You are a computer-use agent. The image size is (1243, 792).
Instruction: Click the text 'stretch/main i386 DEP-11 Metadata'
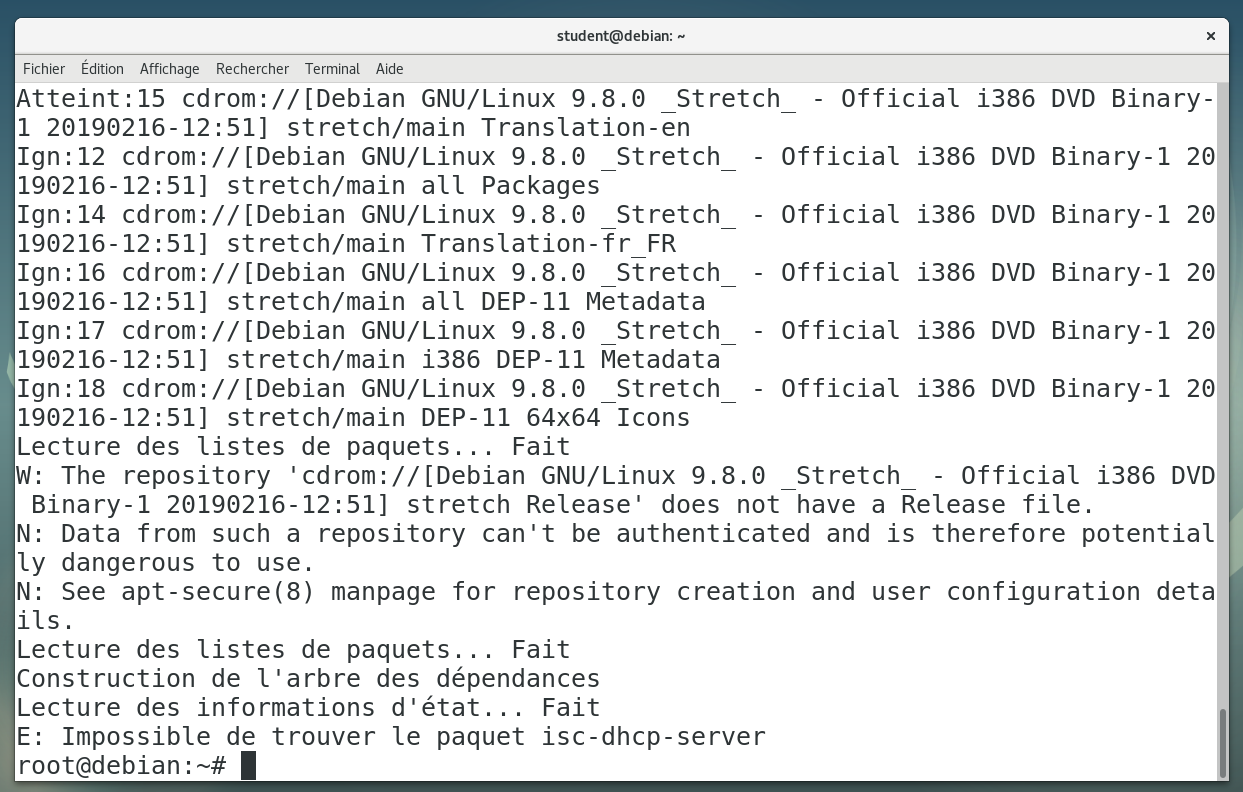tap(473, 360)
